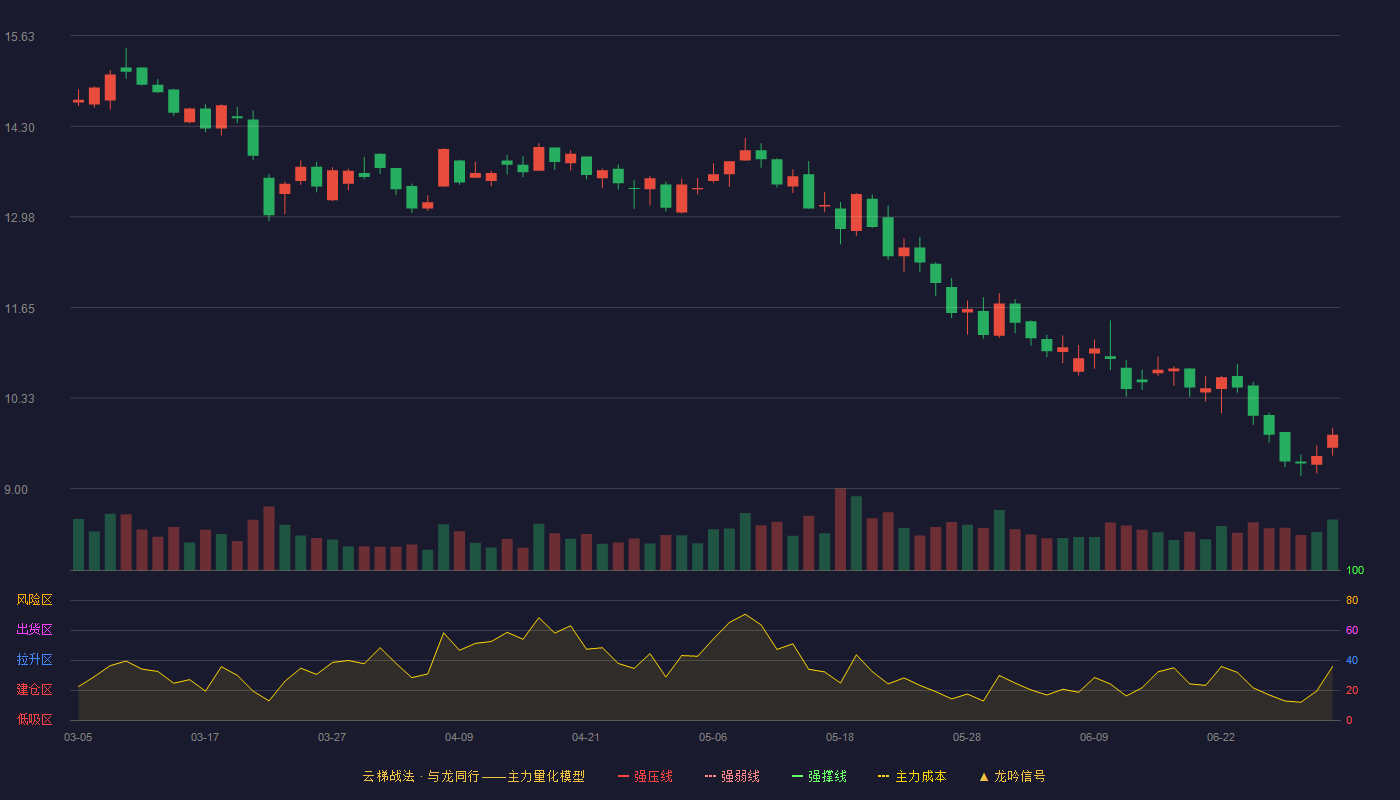Select the 03-17 date label
Image resolution: width=1400 pixels, height=800 pixels.
coord(205,737)
